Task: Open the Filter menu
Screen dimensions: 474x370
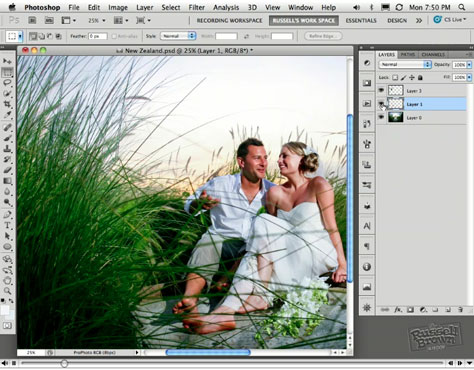Action: point(197,7)
